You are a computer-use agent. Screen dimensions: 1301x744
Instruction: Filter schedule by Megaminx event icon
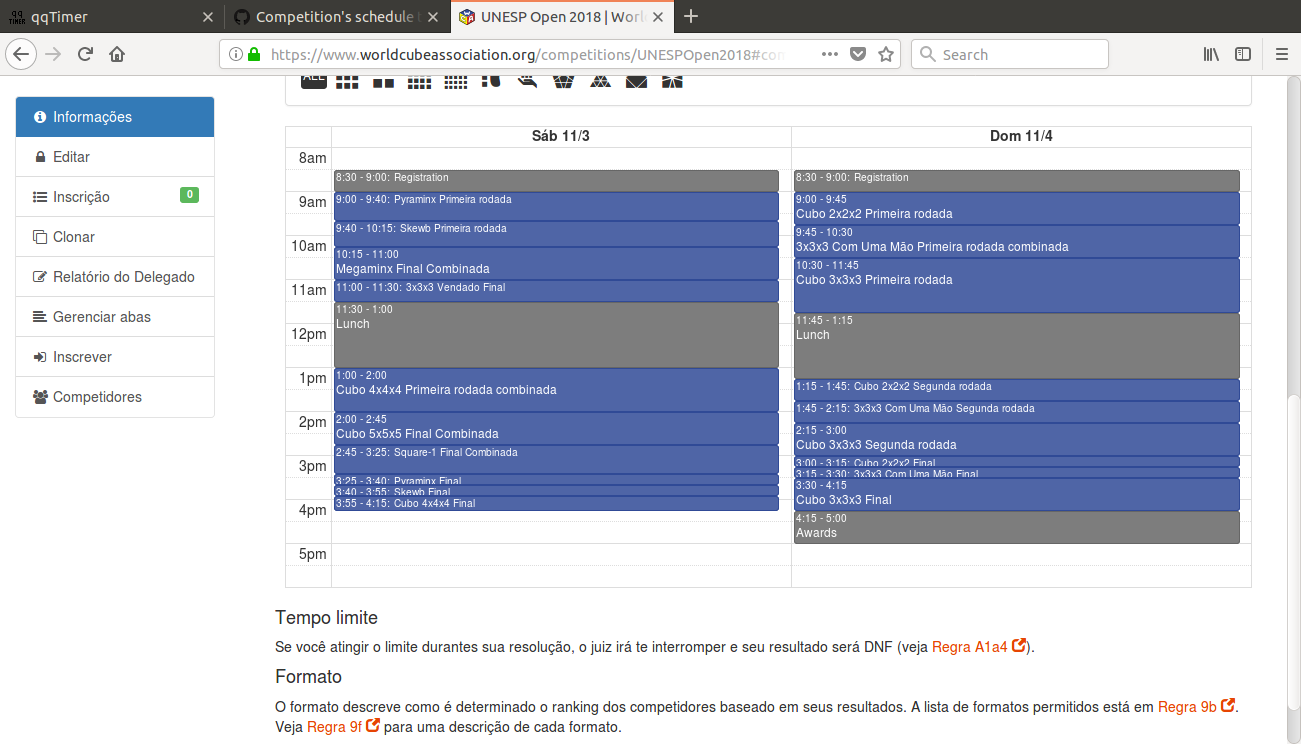point(563,80)
